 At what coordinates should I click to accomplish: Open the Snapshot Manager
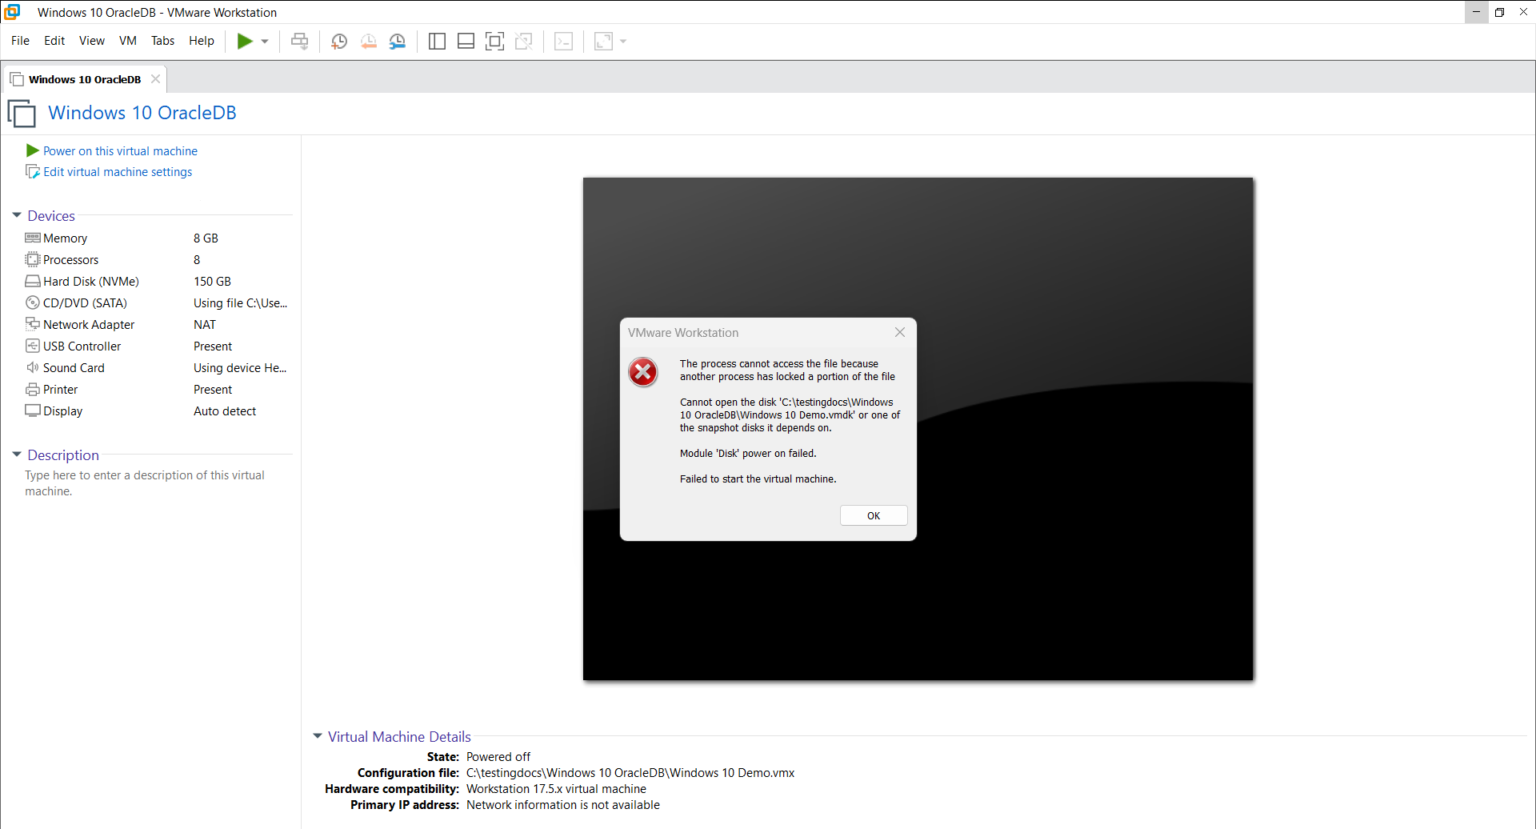[397, 41]
